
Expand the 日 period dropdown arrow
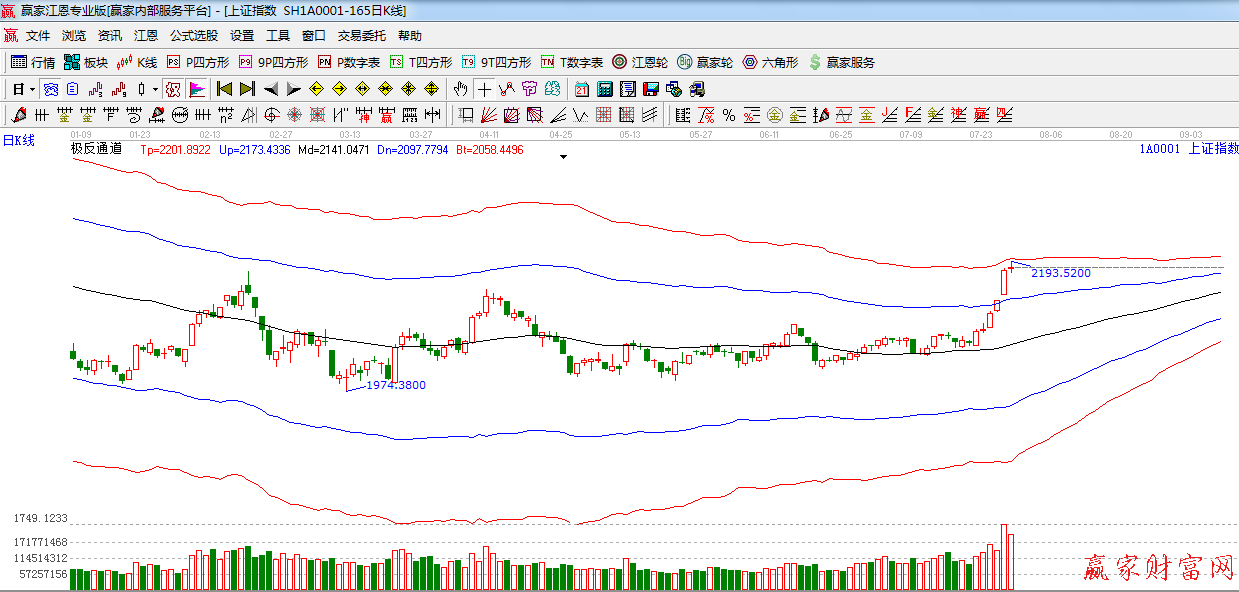pyautogui.click(x=32, y=89)
